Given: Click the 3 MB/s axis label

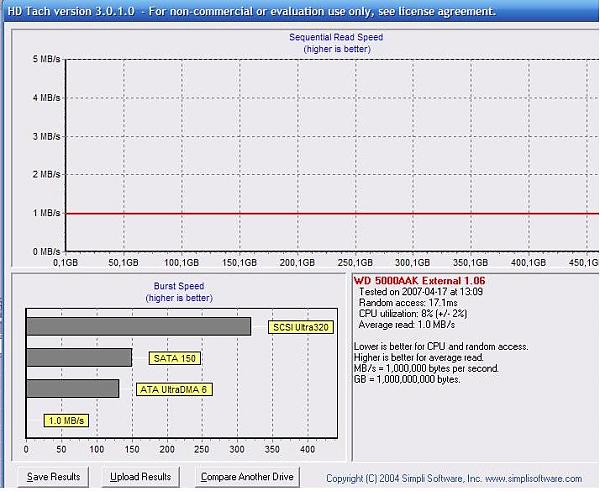Looking at the screenshot, I should click(46, 136).
